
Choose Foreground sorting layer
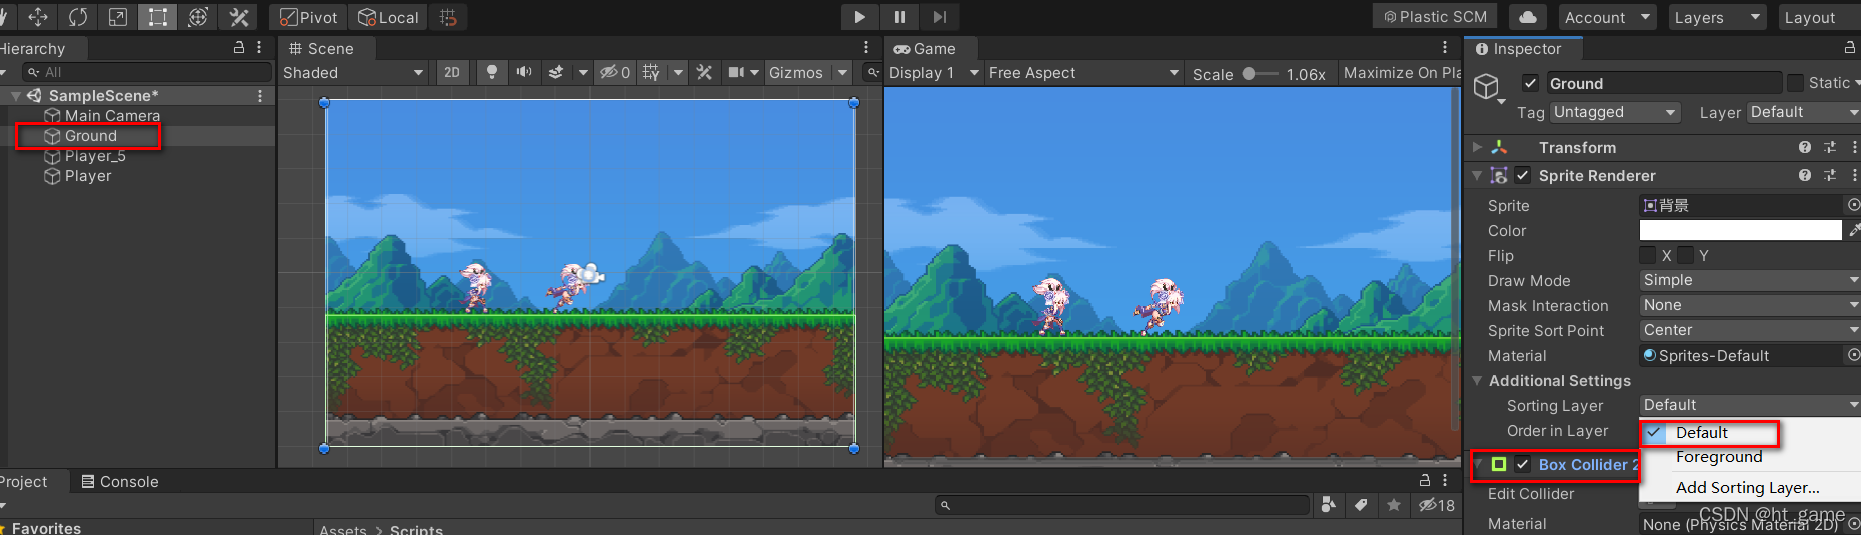(1749, 457)
